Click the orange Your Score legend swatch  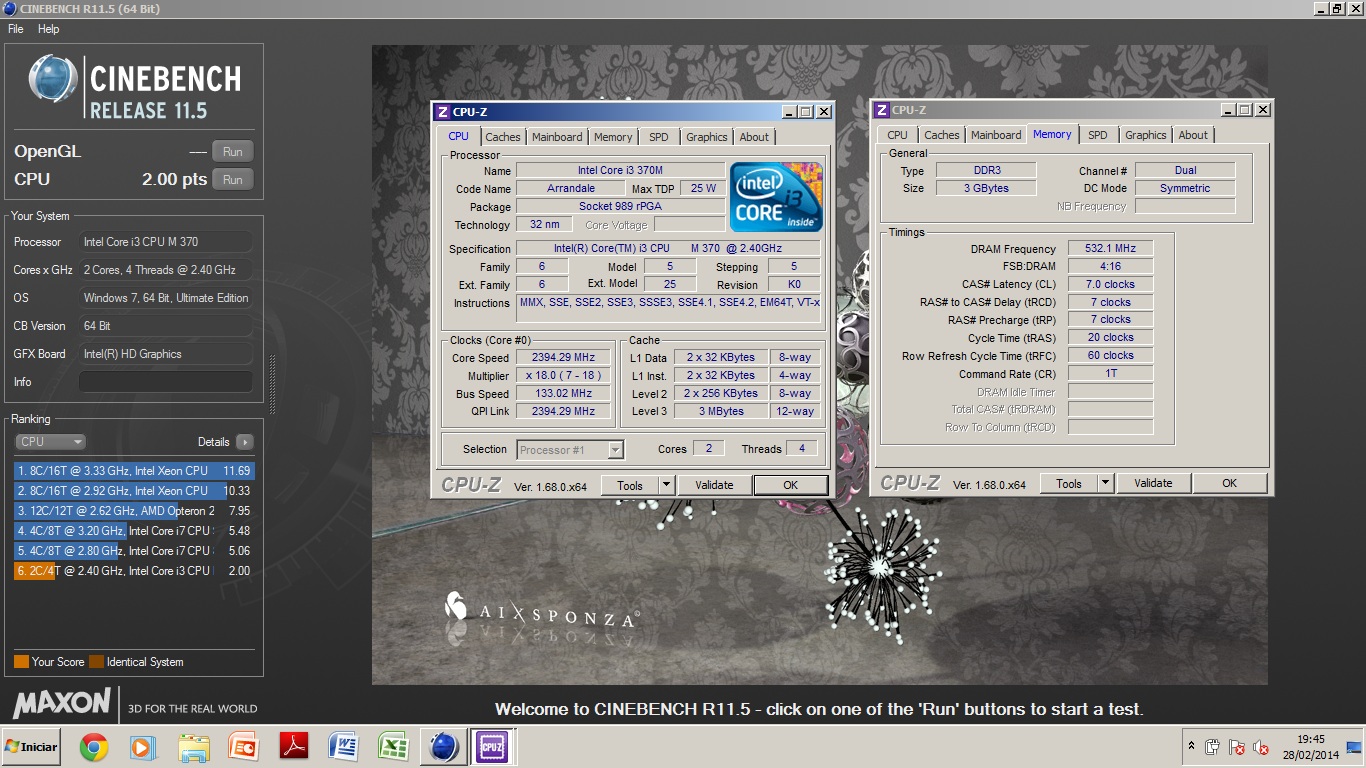(x=21, y=662)
